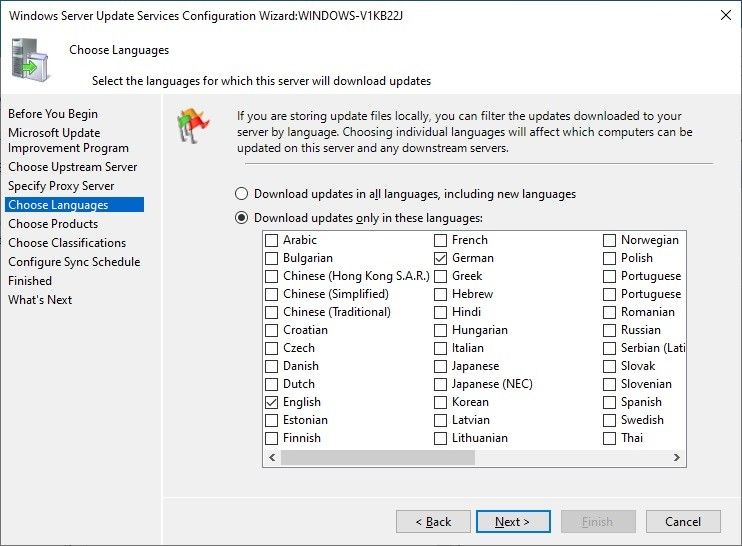Screen dimensions: 742x546
Task: Enable Finnish language updates
Action: 272,438
